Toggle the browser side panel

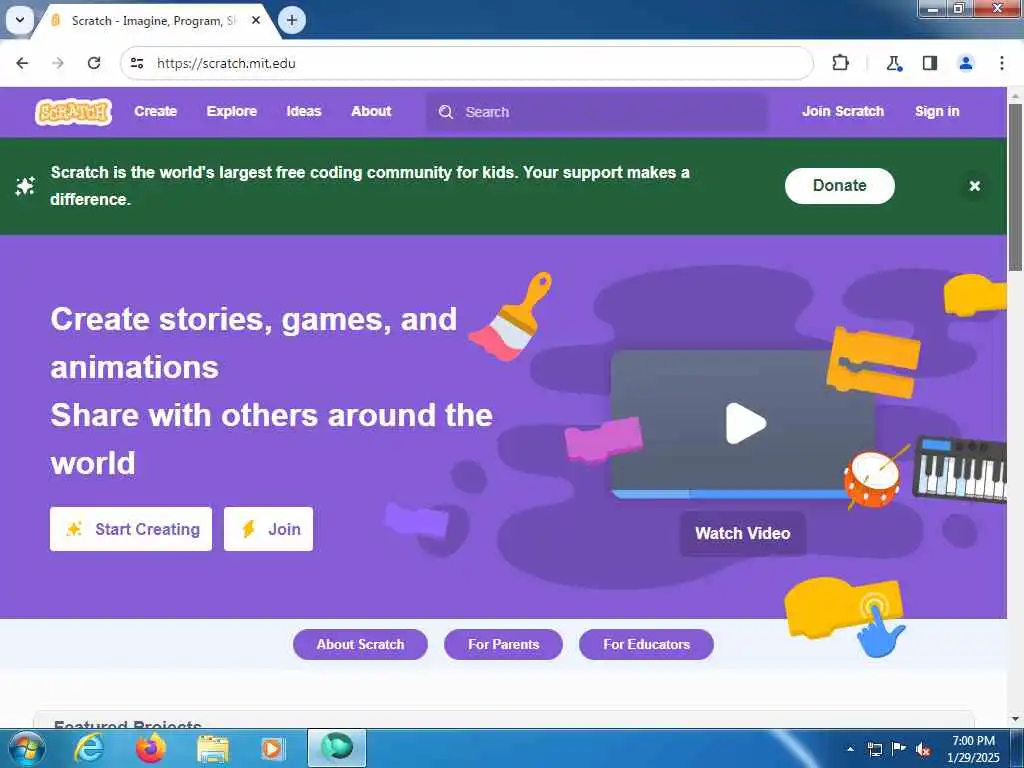pyautogui.click(x=930, y=63)
